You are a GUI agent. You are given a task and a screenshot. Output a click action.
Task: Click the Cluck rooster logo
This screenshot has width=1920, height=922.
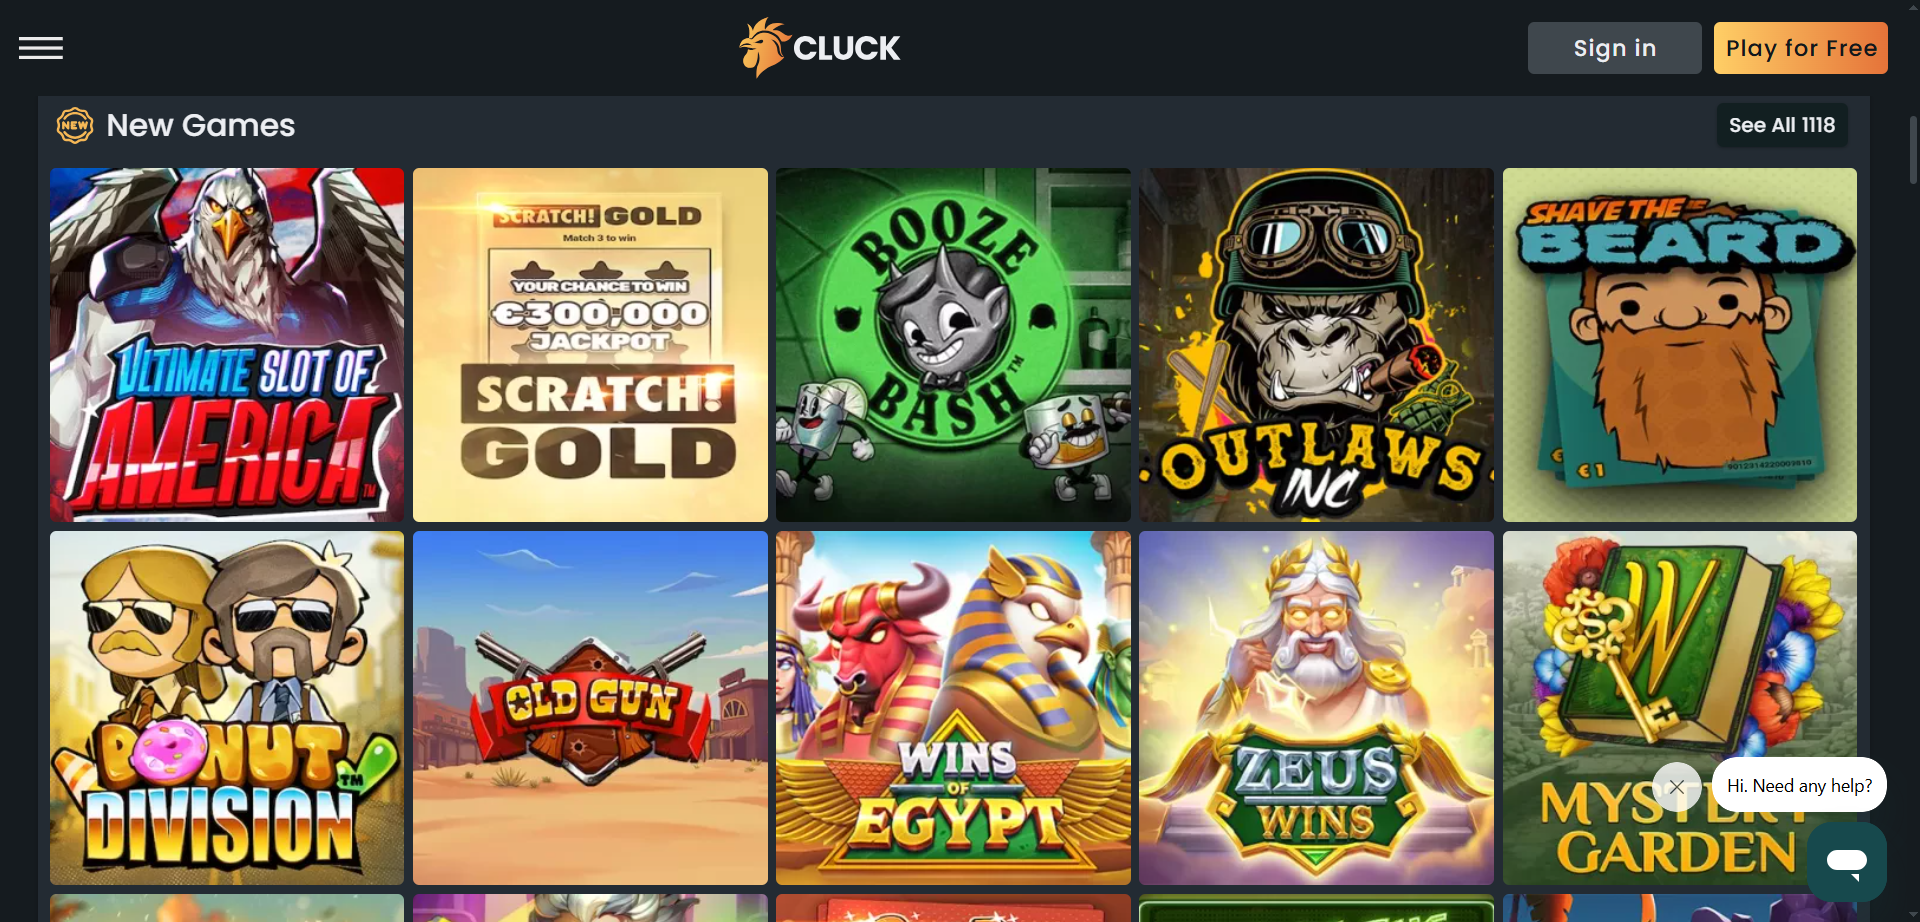tap(819, 48)
